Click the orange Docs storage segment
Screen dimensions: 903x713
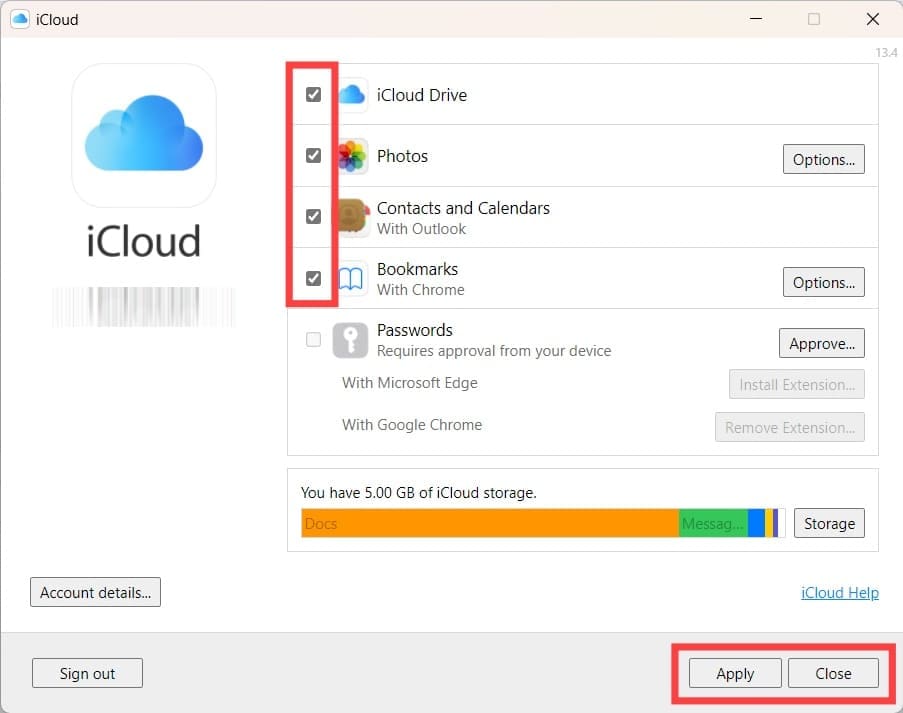[490, 523]
